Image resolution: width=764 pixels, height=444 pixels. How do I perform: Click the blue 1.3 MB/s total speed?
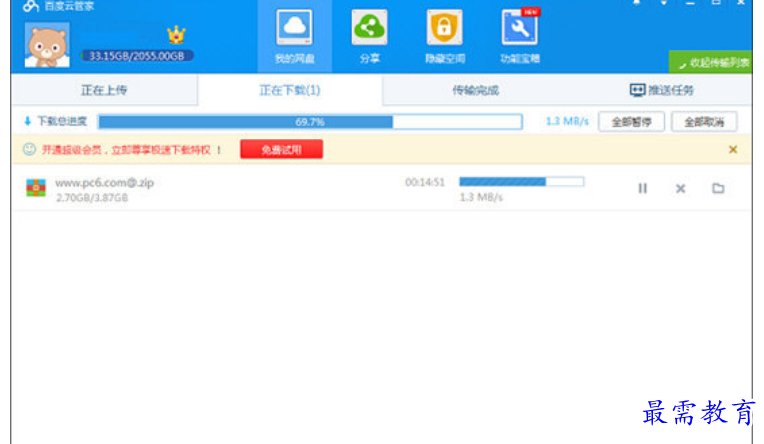pyautogui.click(x=567, y=121)
